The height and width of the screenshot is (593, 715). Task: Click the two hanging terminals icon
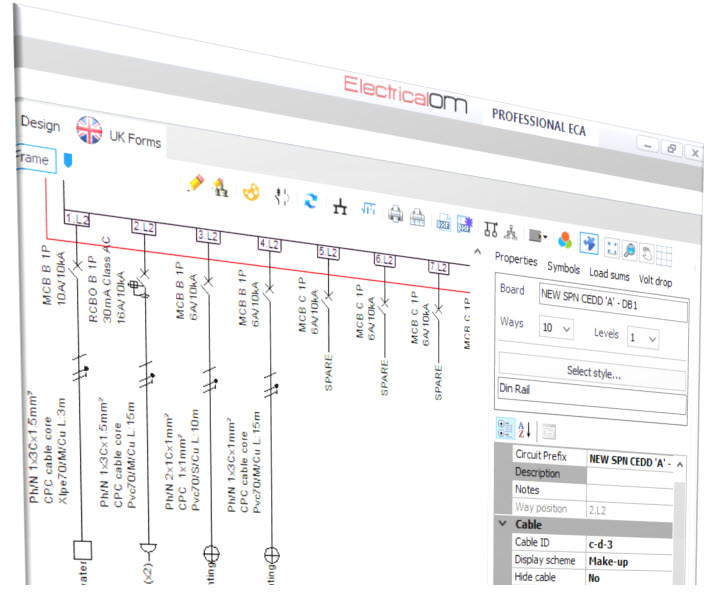point(491,229)
